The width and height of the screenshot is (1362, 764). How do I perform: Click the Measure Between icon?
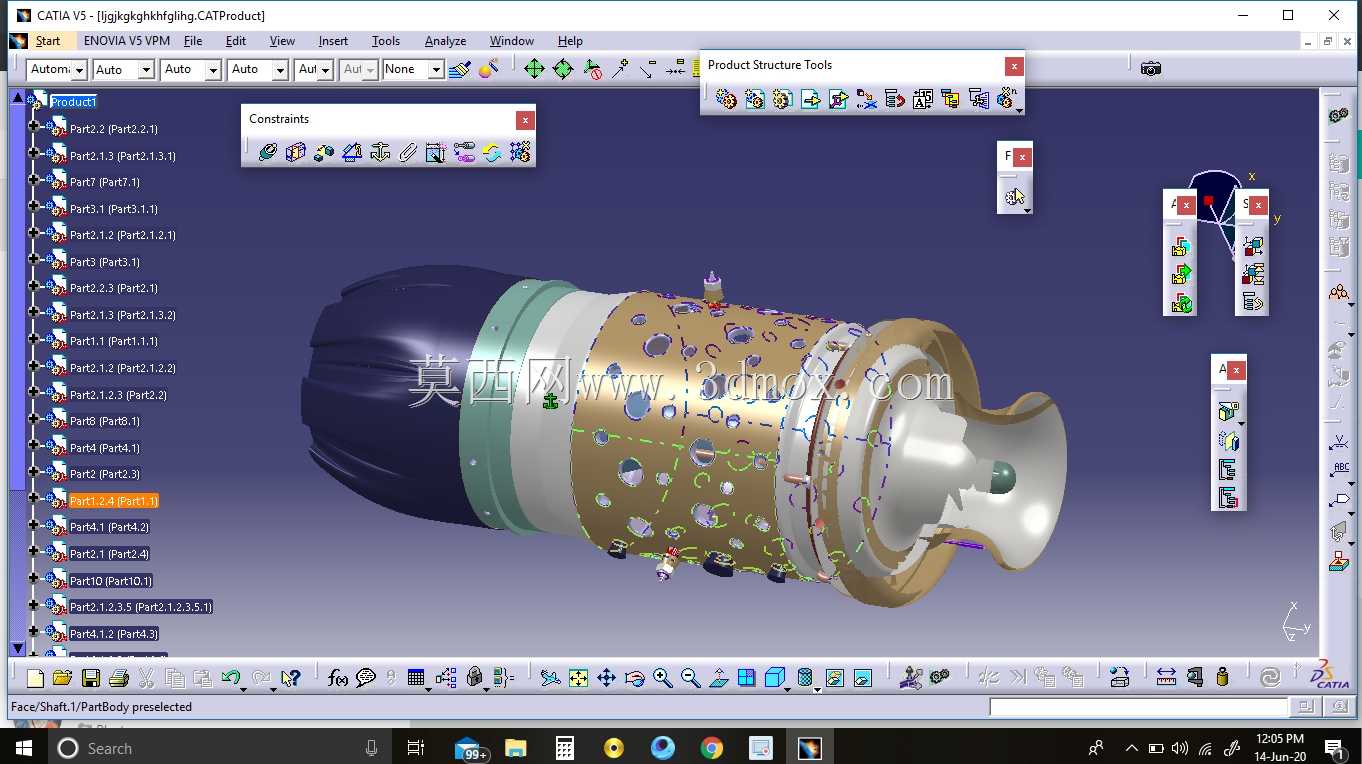(x=1166, y=678)
